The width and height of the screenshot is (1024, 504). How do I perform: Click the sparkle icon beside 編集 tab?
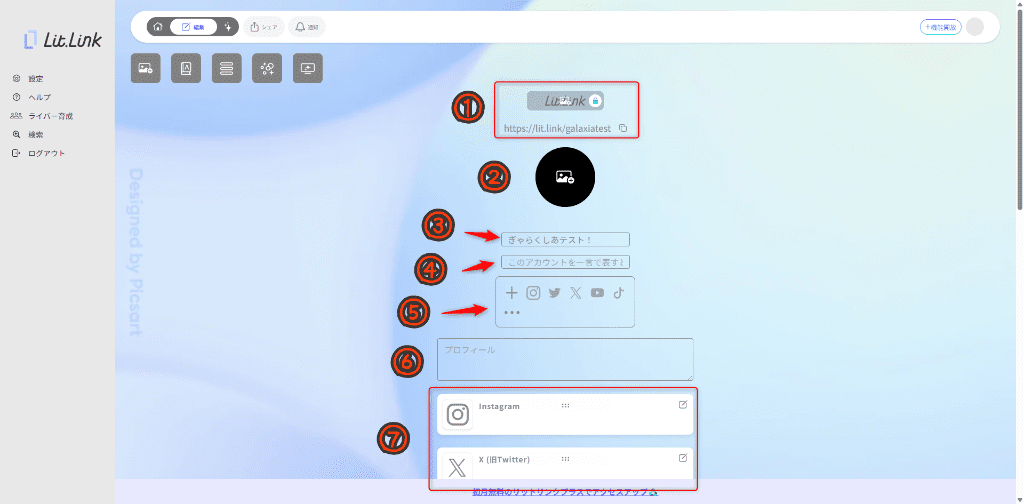229,27
